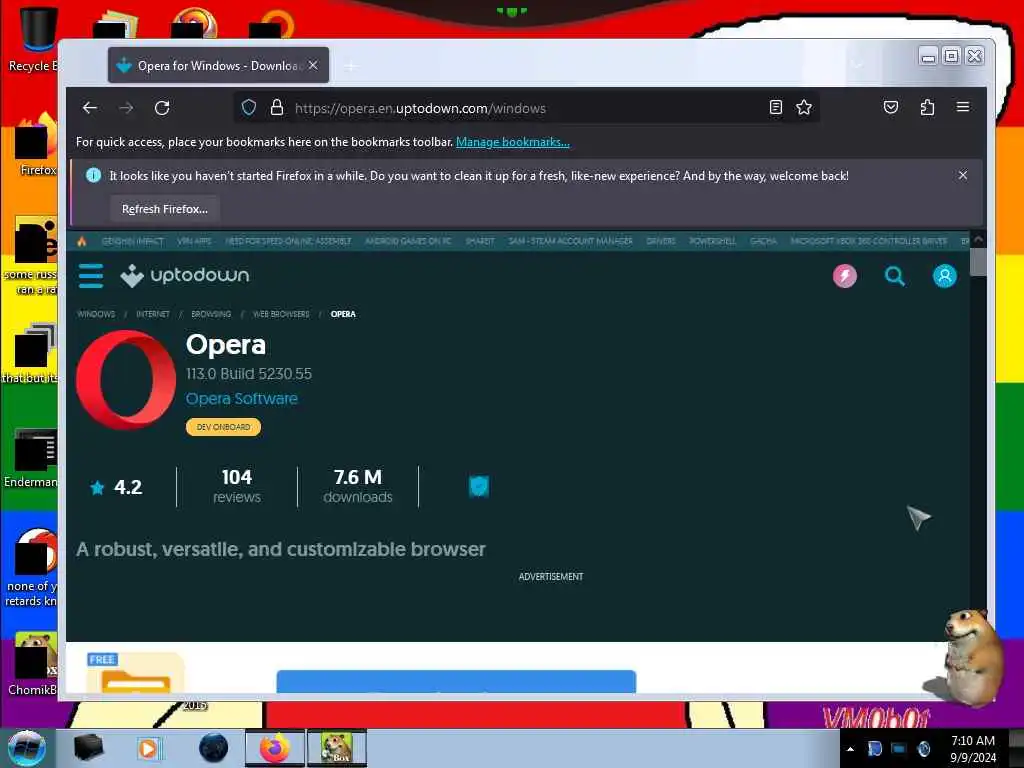Click the pink lightning bolt icon
This screenshot has width=1024, height=768.
pyautogui.click(x=844, y=276)
